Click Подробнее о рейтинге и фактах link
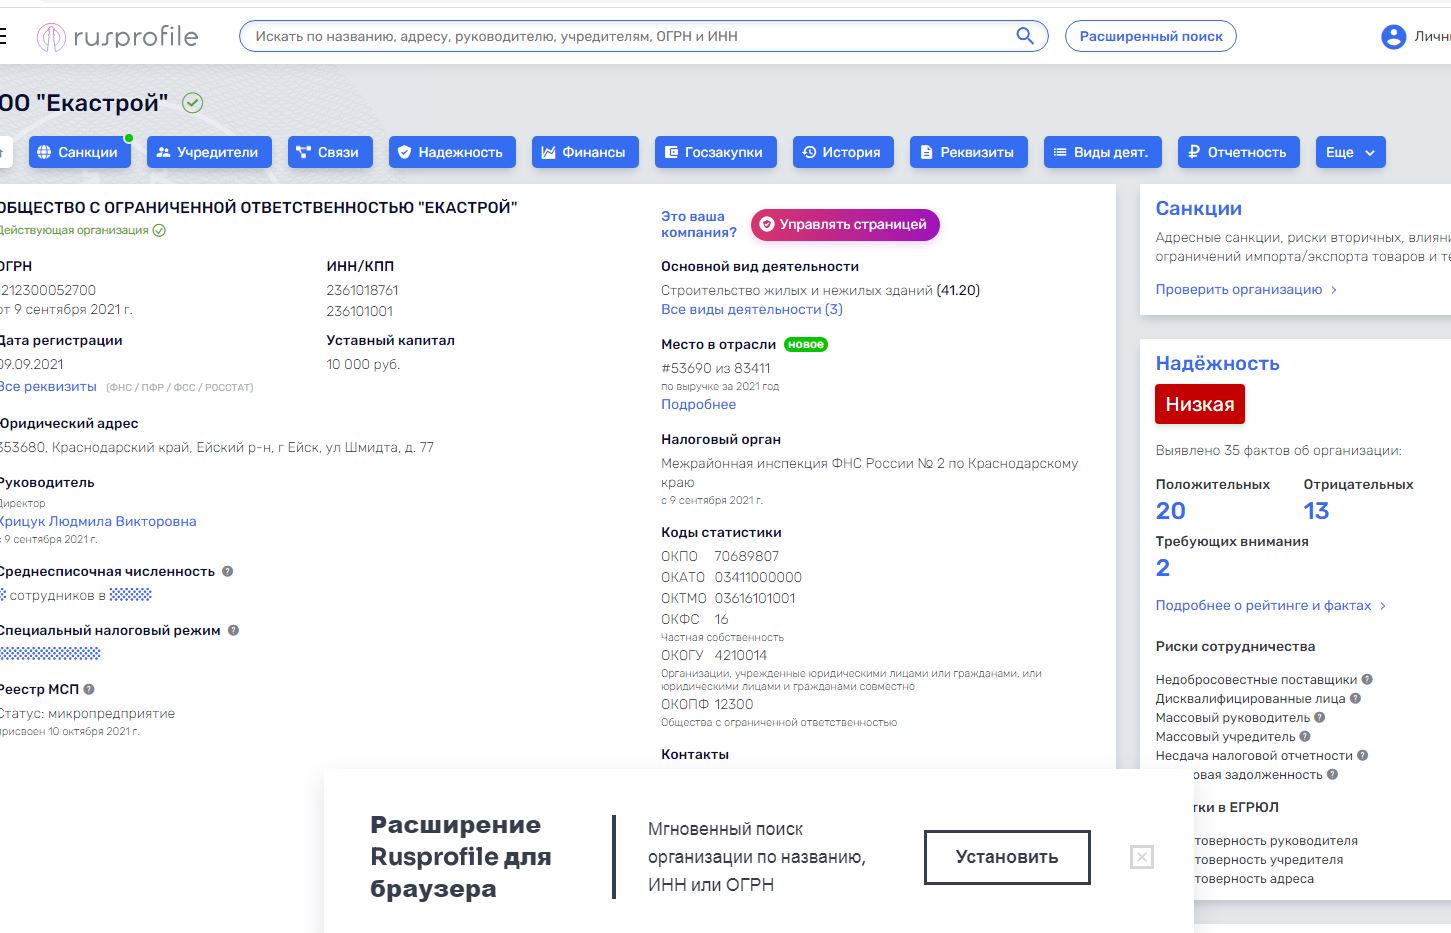1451x933 pixels. [x=1271, y=605]
